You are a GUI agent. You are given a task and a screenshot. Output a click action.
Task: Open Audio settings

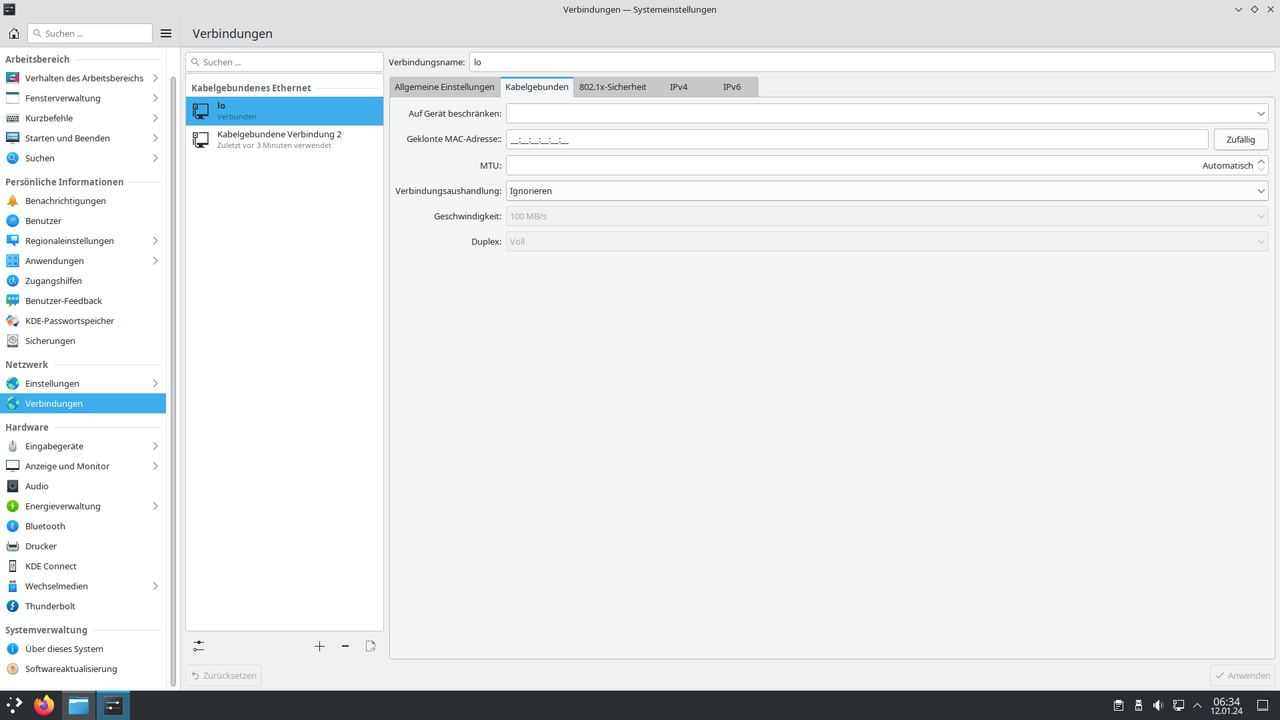[x=83, y=486]
